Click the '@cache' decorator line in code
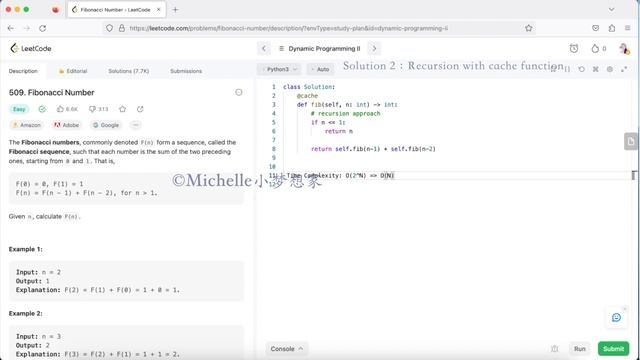640x360 pixels. (307, 96)
